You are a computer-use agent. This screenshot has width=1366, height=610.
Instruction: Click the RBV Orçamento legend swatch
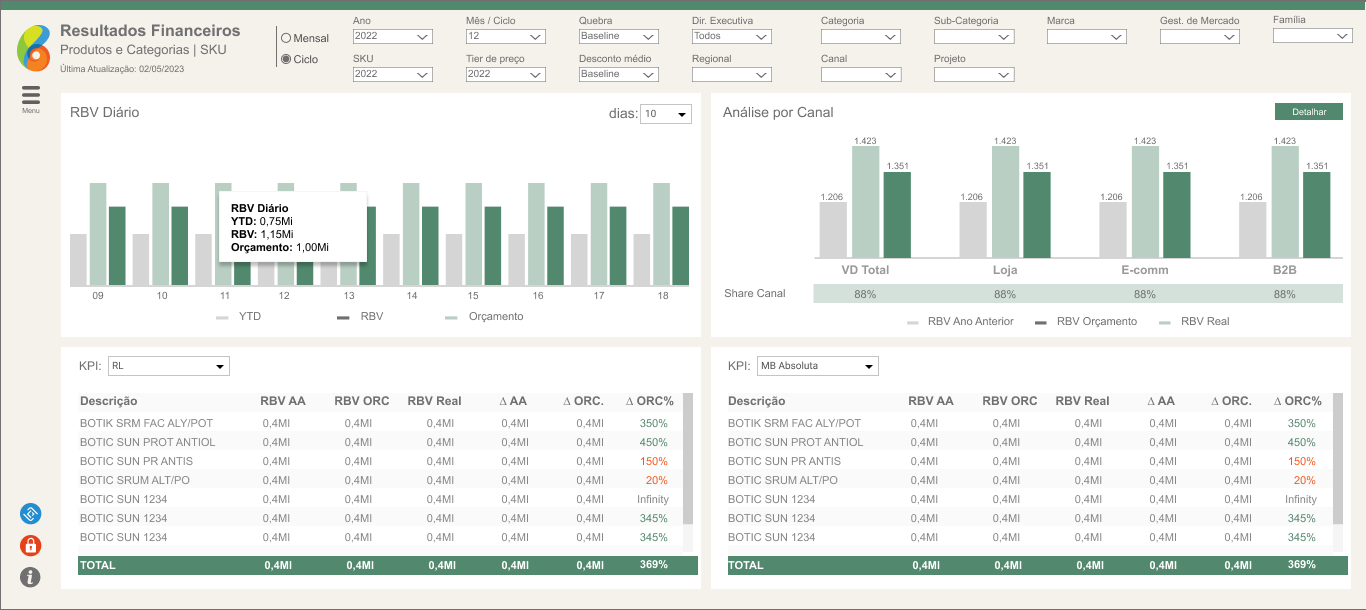[x=1041, y=322]
